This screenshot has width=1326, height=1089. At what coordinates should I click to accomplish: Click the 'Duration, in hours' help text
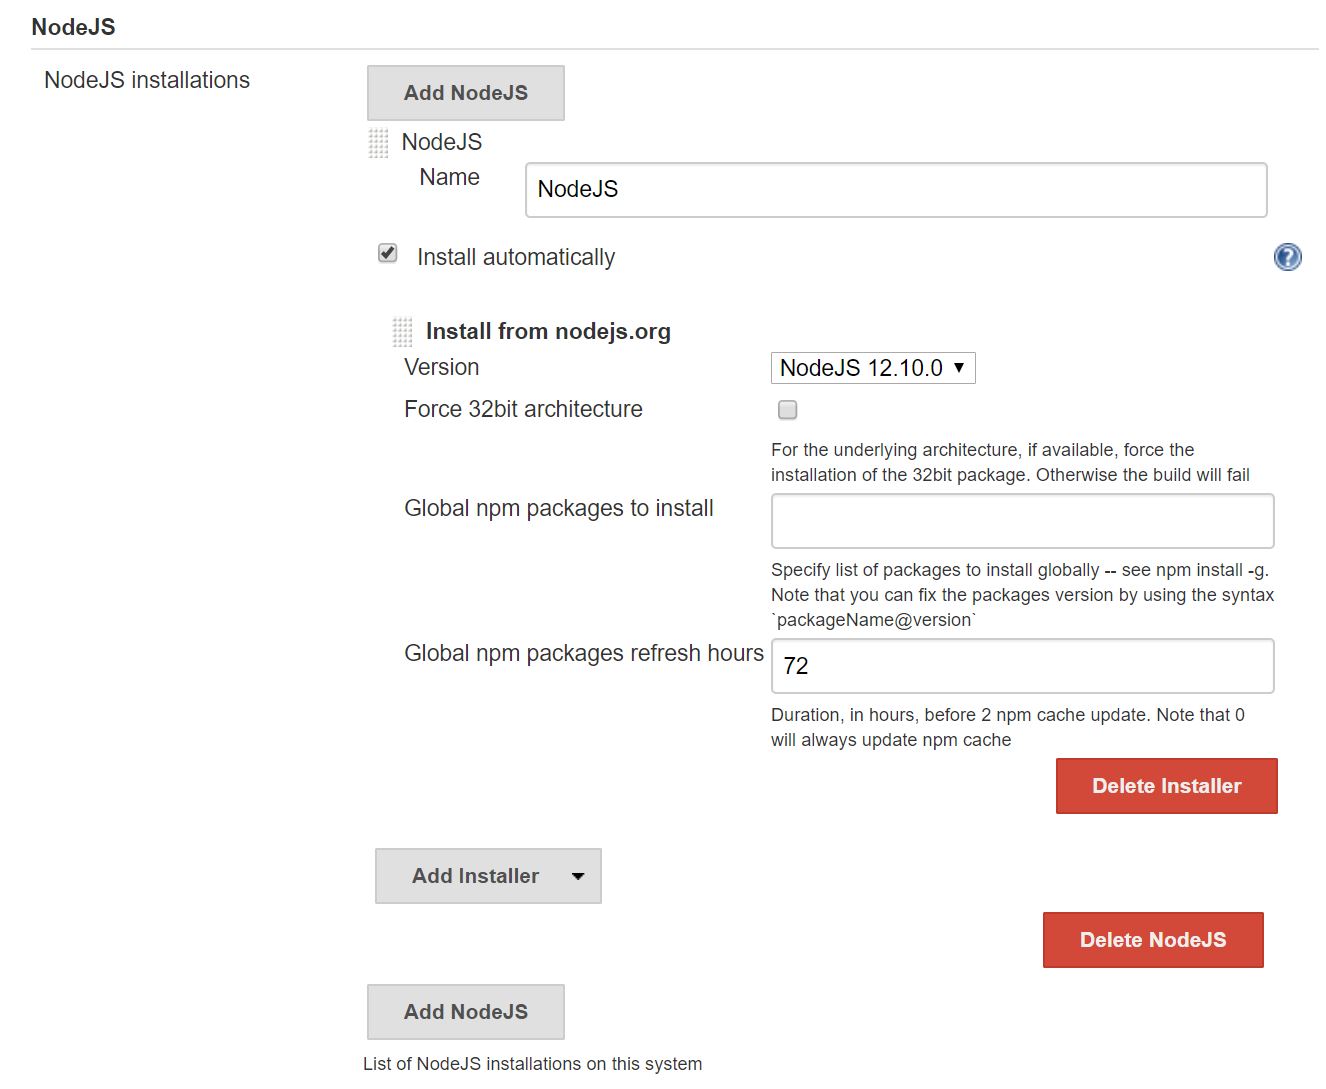click(x=1008, y=727)
